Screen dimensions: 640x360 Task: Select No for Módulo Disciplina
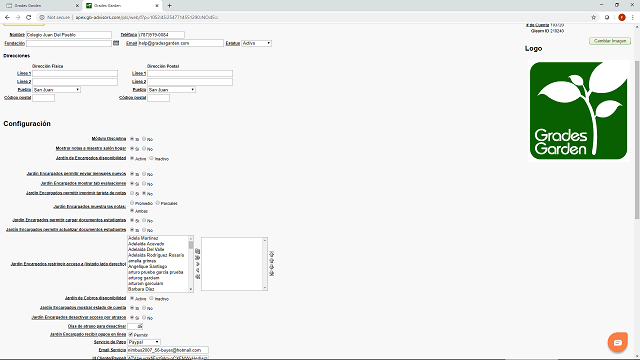point(144,139)
